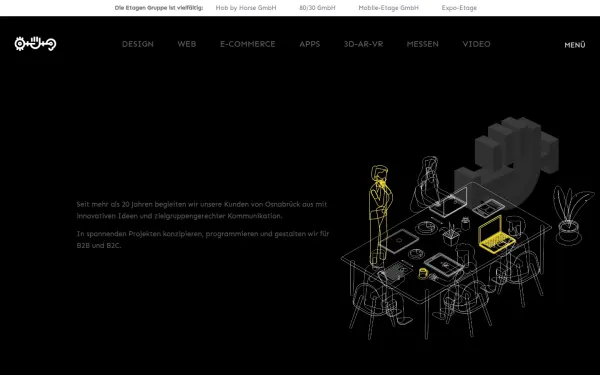The width and height of the screenshot is (600, 375).
Task: Click the "Die Etagen Gruppe ist vielfältig:" label
Action: pos(159,8)
